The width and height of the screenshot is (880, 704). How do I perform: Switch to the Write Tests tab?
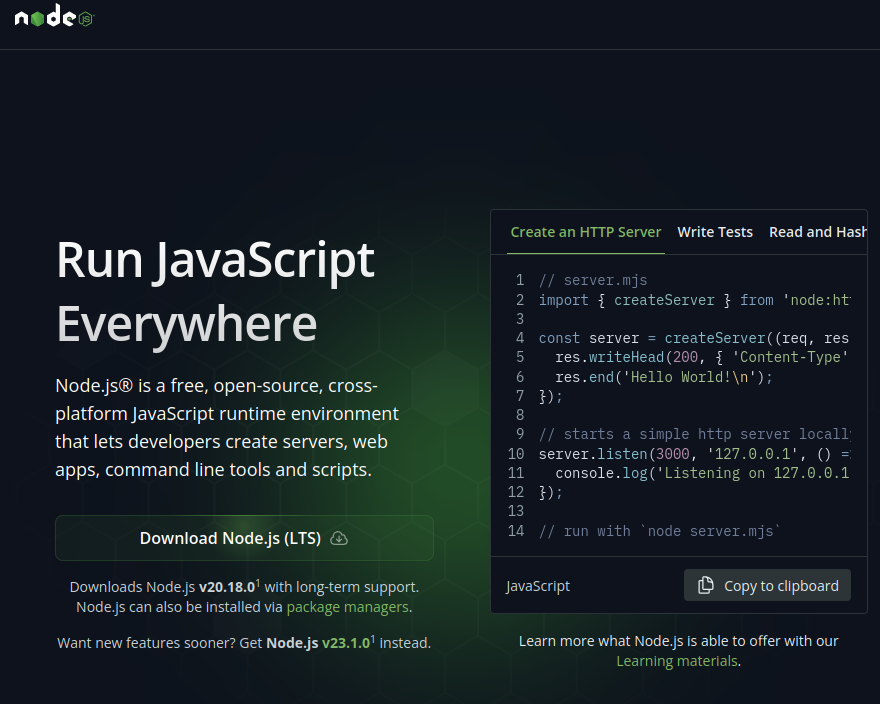715,232
